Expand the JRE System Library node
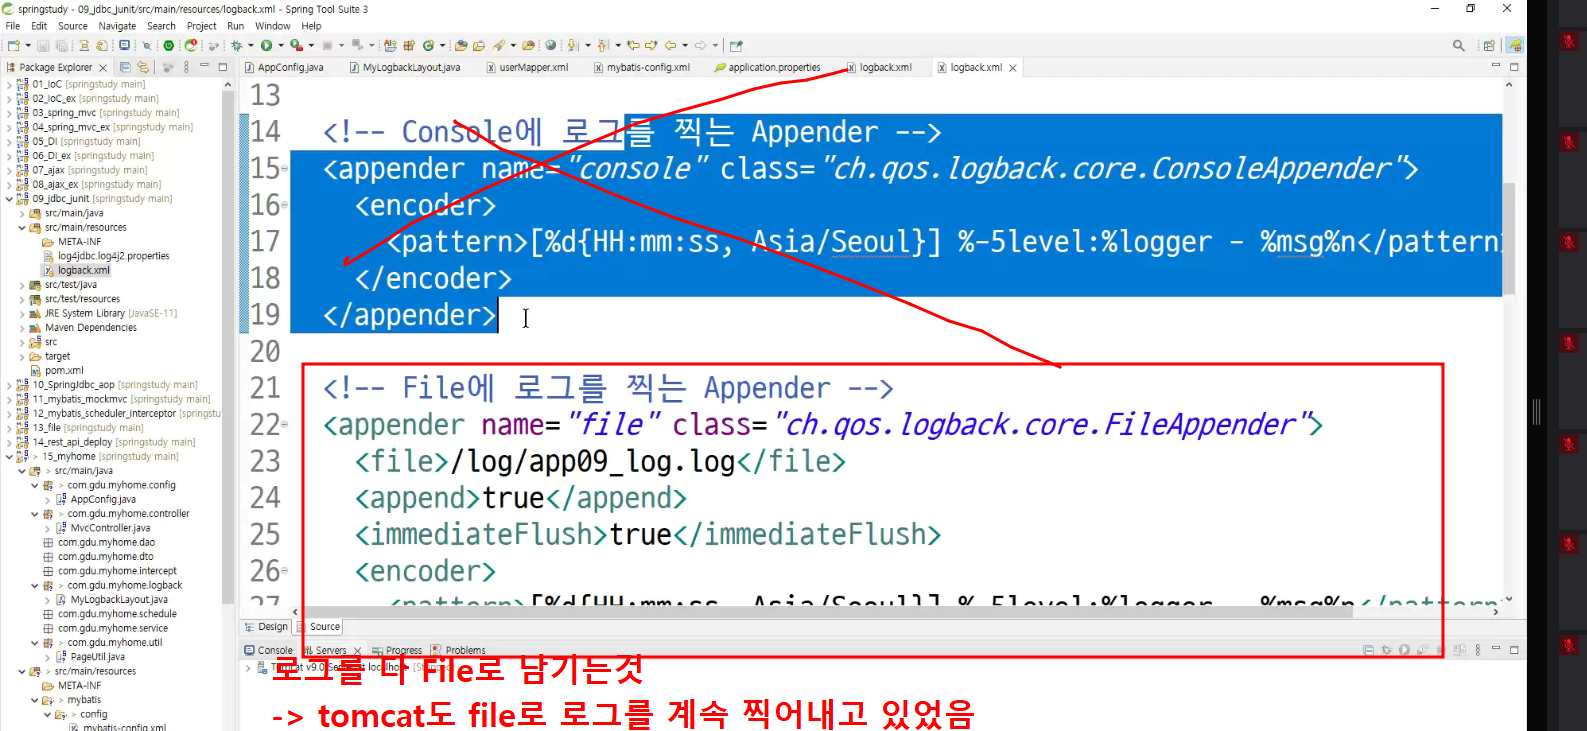Image resolution: width=1587 pixels, height=731 pixels. (22, 314)
